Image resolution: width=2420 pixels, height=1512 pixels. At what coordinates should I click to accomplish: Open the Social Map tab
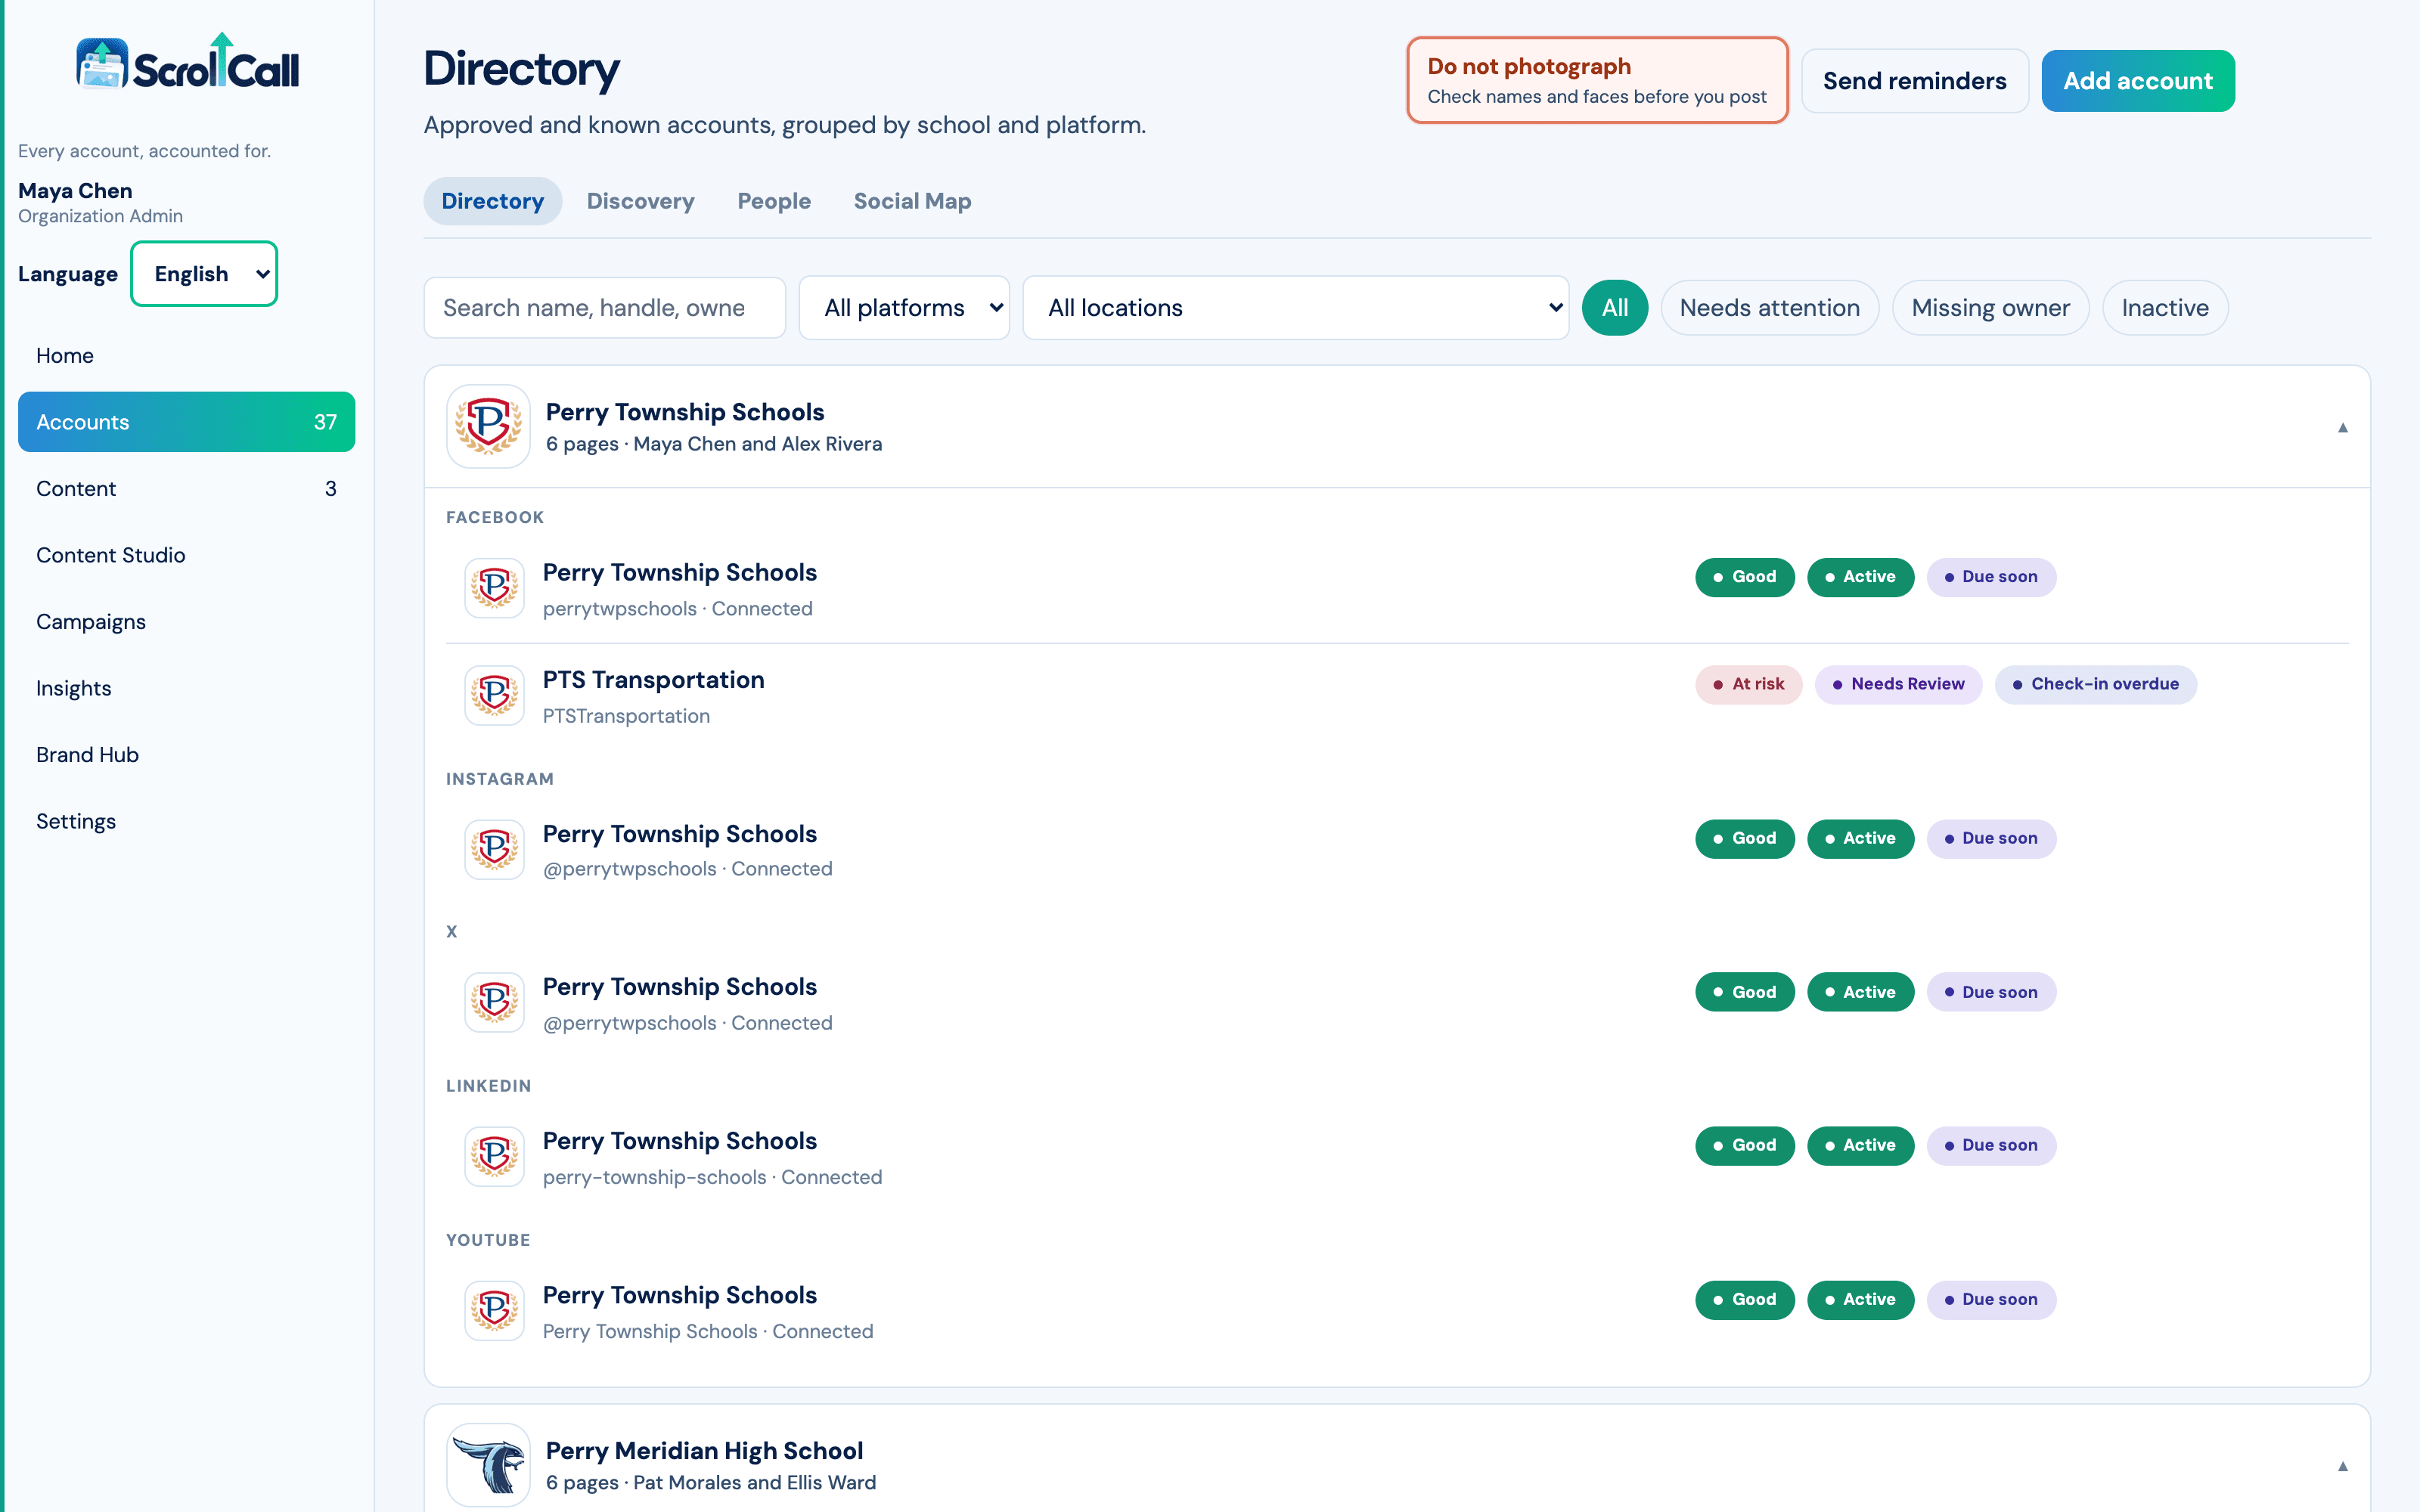[x=912, y=201]
